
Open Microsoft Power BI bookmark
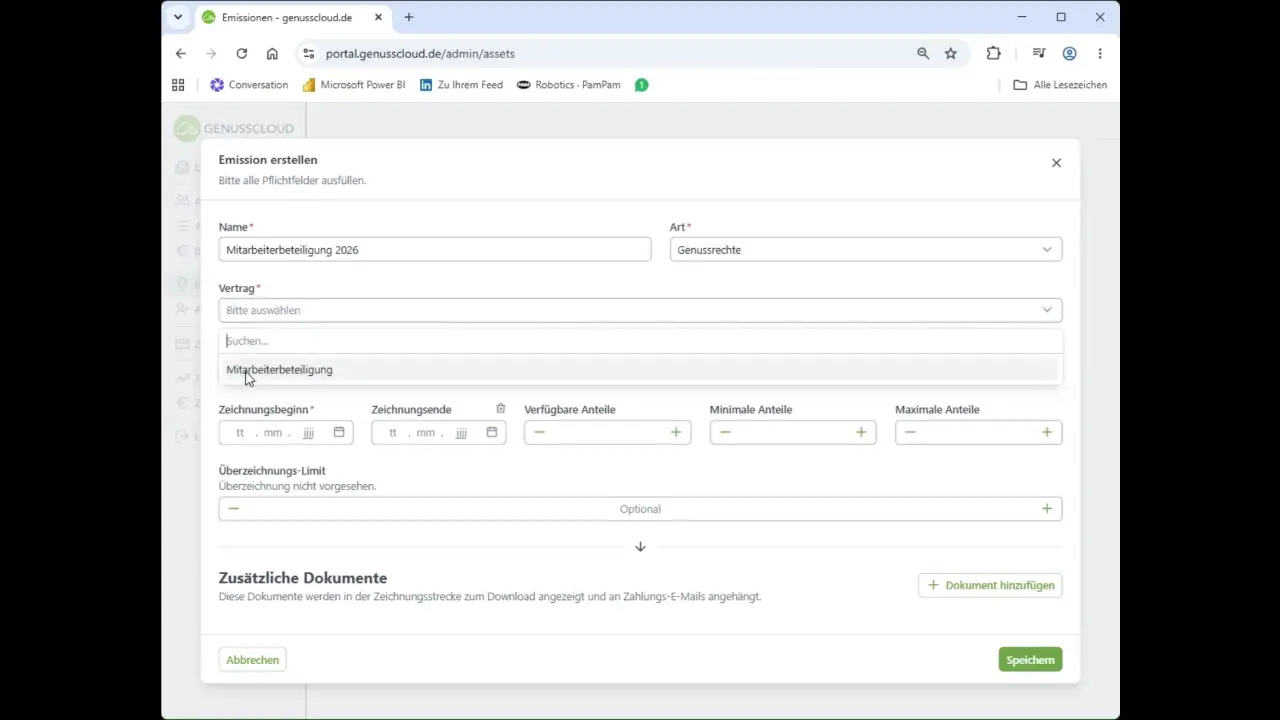pos(354,85)
